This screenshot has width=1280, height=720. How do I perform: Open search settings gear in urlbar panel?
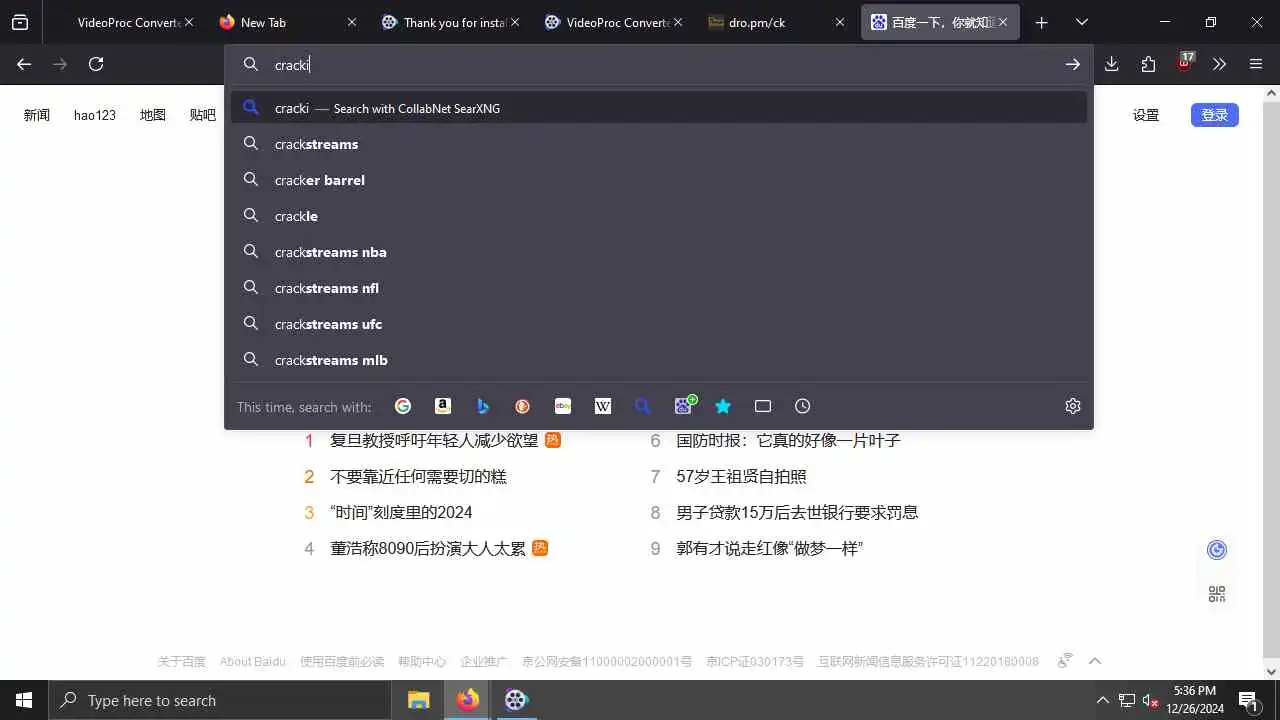(1073, 406)
